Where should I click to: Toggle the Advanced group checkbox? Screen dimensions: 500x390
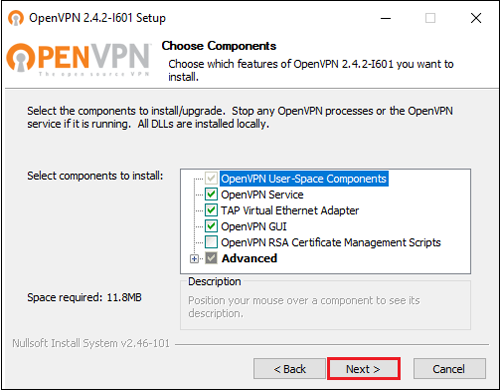click(211, 258)
